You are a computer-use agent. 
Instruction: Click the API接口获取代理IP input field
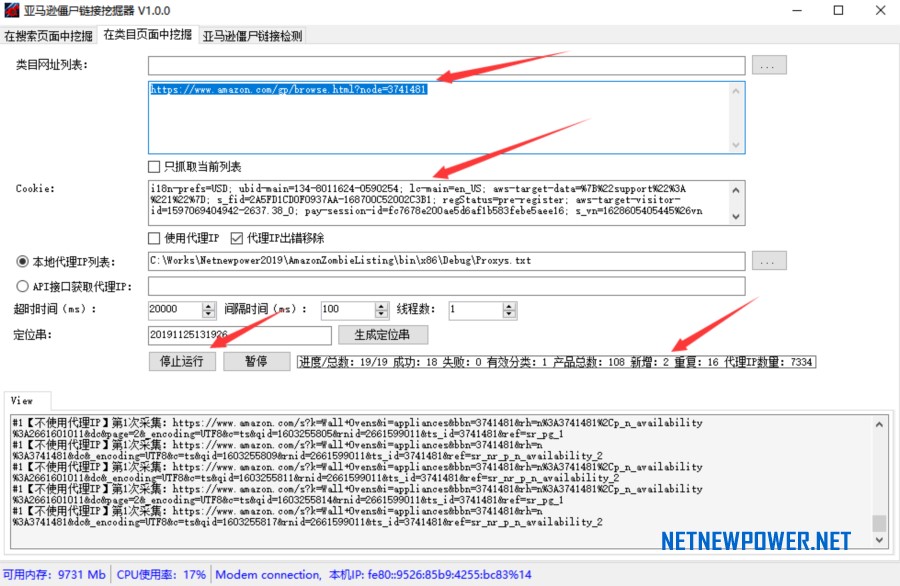click(x=447, y=286)
